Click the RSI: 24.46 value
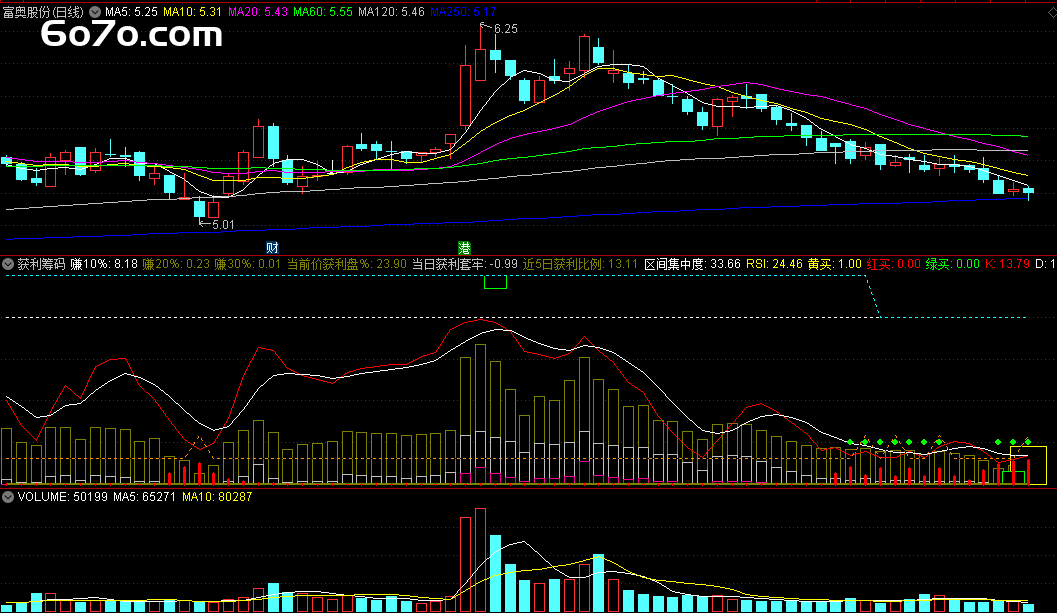Screen dimensions: 1057x613 point(774,264)
